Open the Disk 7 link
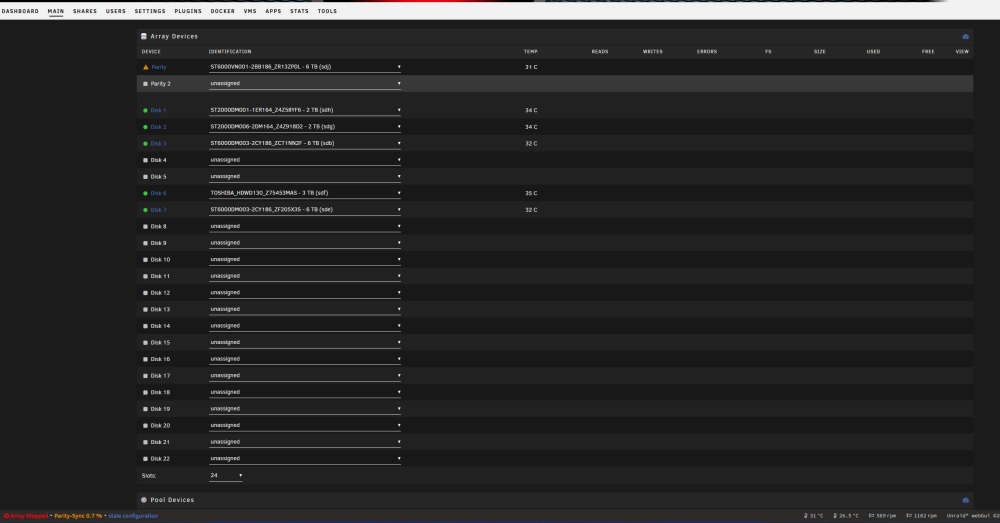Screen dimensions: 1000x523 coord(158,210)
